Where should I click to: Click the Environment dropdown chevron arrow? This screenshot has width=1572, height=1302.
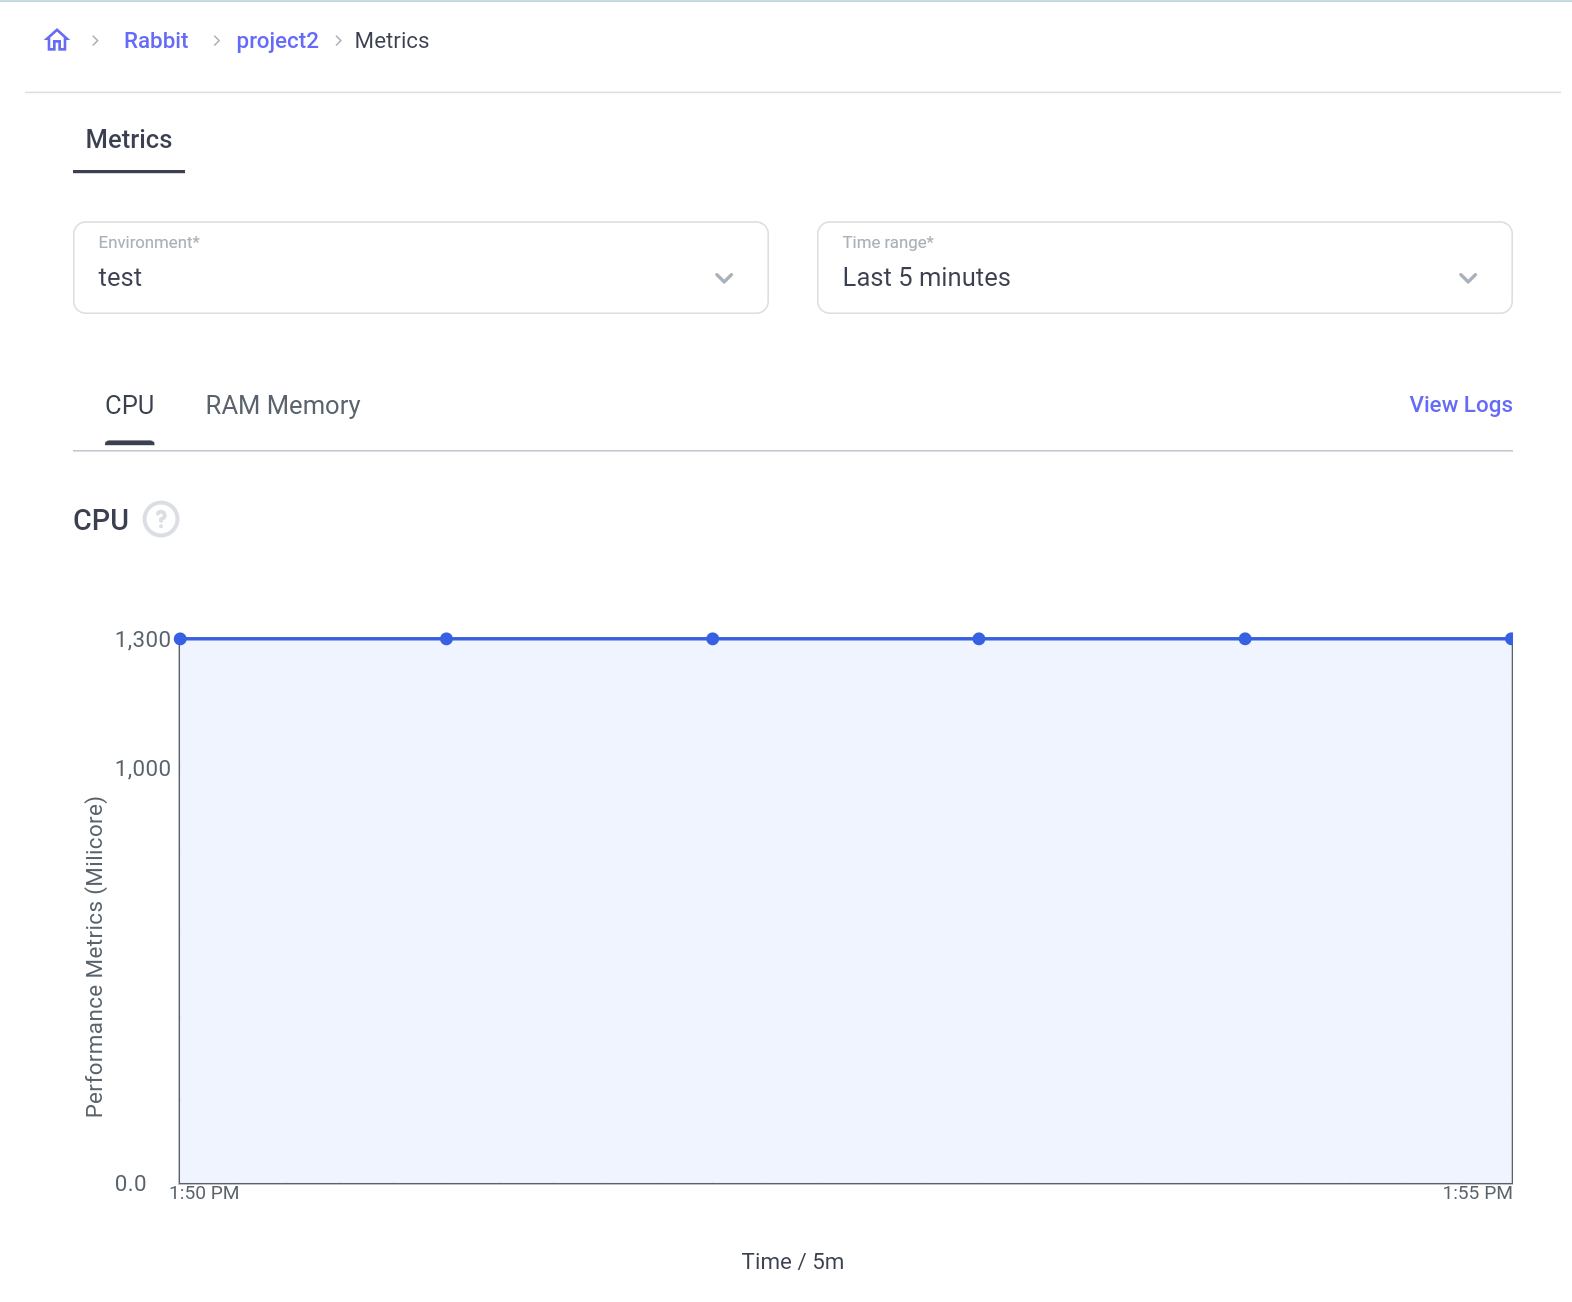coord(724,278)
